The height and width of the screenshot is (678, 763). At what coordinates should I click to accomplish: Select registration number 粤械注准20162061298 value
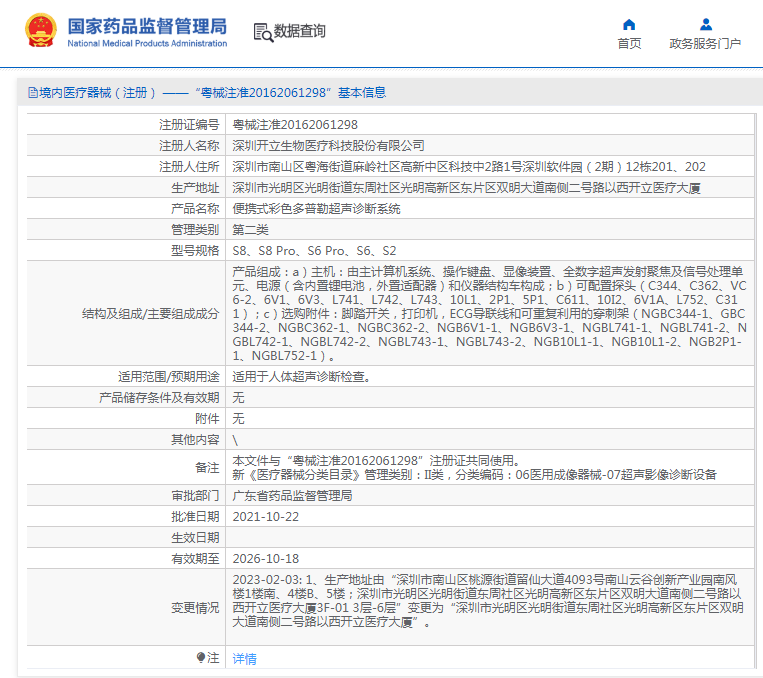click(x=295, y=125)
